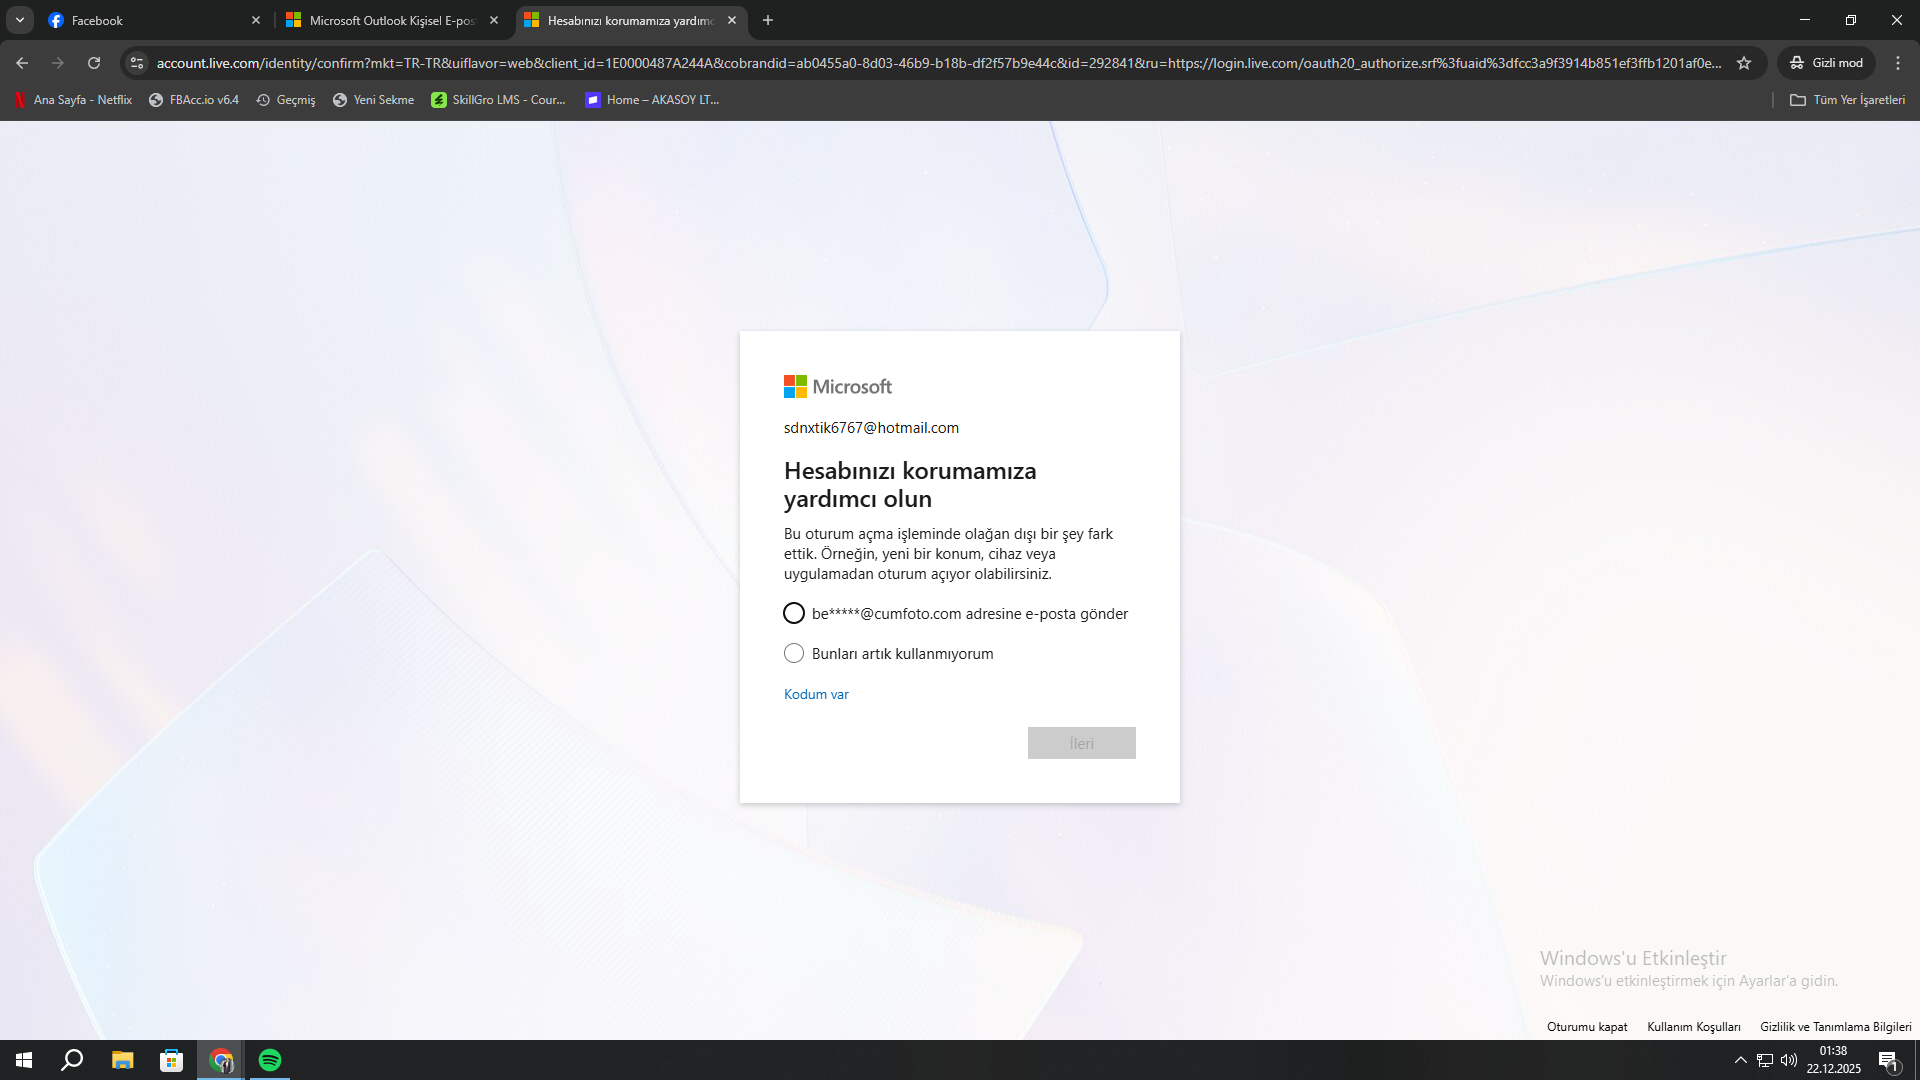This screenshot has width=1920, height=1080.
Task: Select 'Bunları artık kullanmıyorum' radio option
Action: click(794, 653)
